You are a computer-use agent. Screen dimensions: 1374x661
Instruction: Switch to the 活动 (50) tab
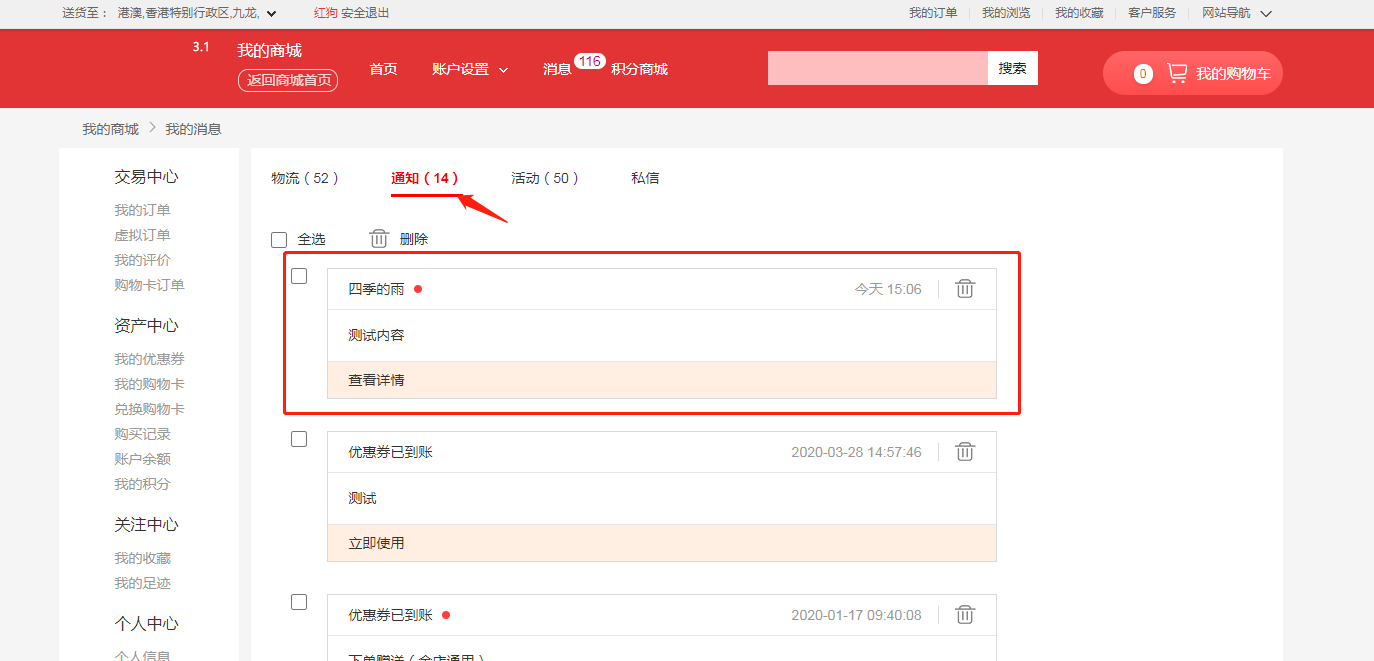pyautogui.click(x=545, y=178)
